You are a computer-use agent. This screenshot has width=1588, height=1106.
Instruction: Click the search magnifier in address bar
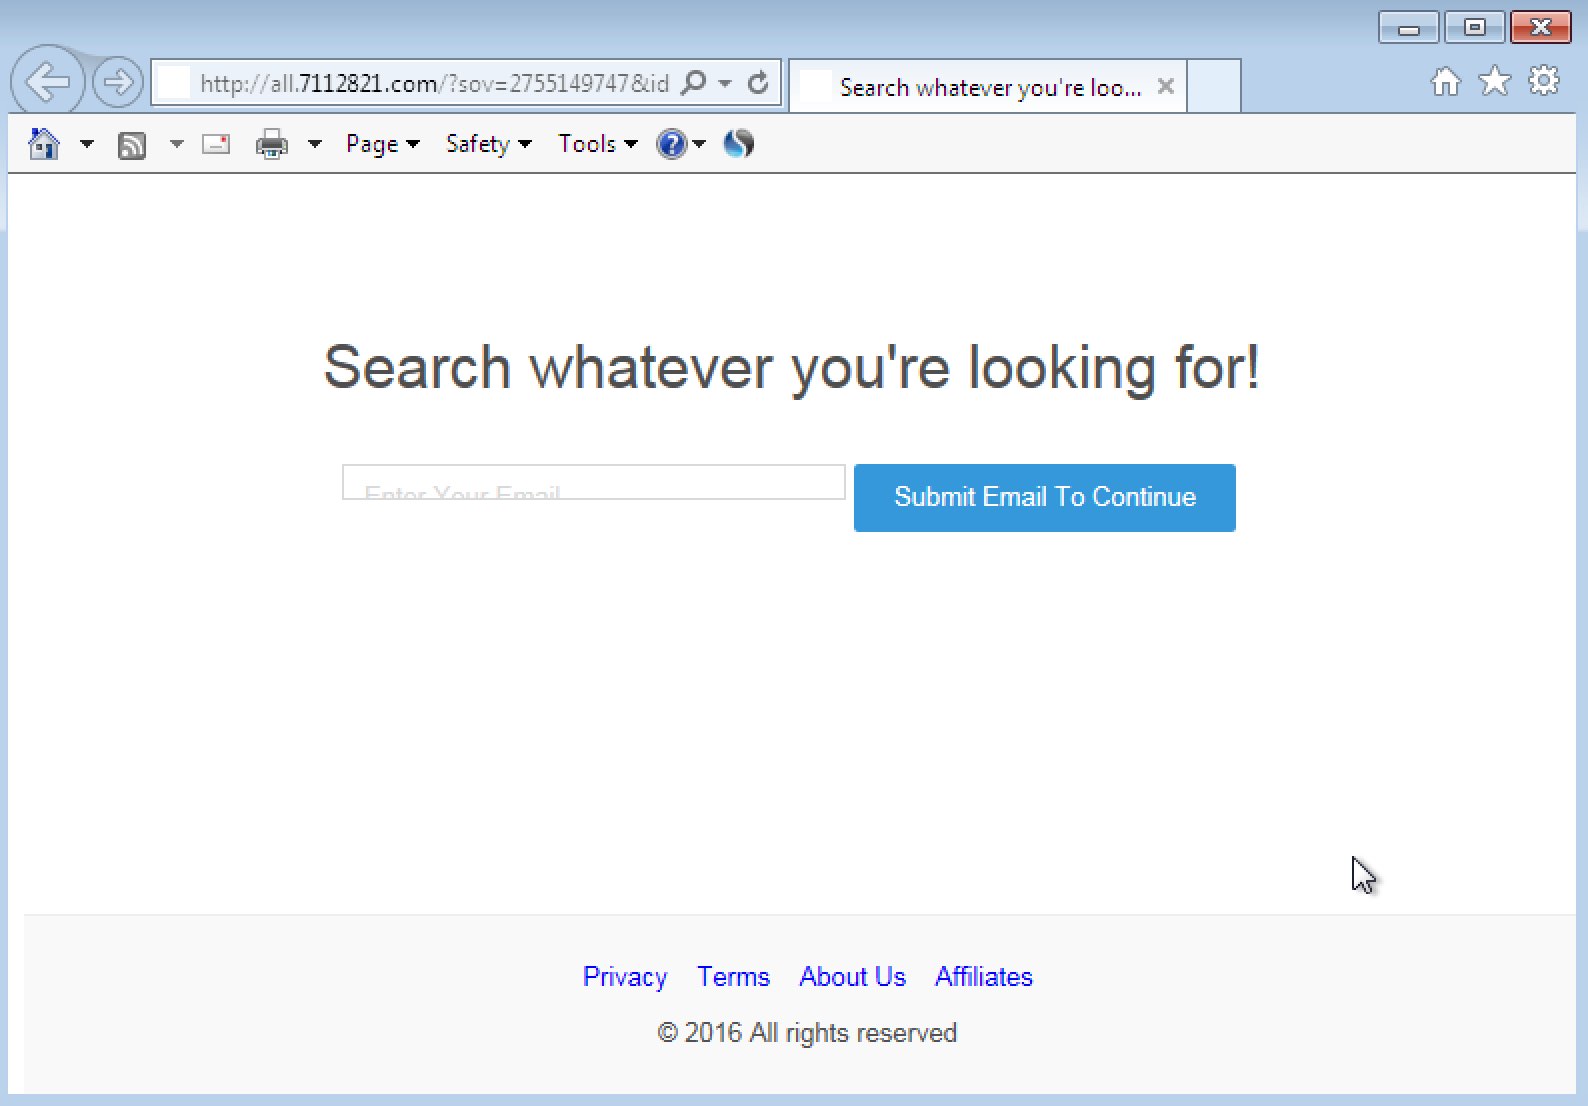tap(693, 83)
